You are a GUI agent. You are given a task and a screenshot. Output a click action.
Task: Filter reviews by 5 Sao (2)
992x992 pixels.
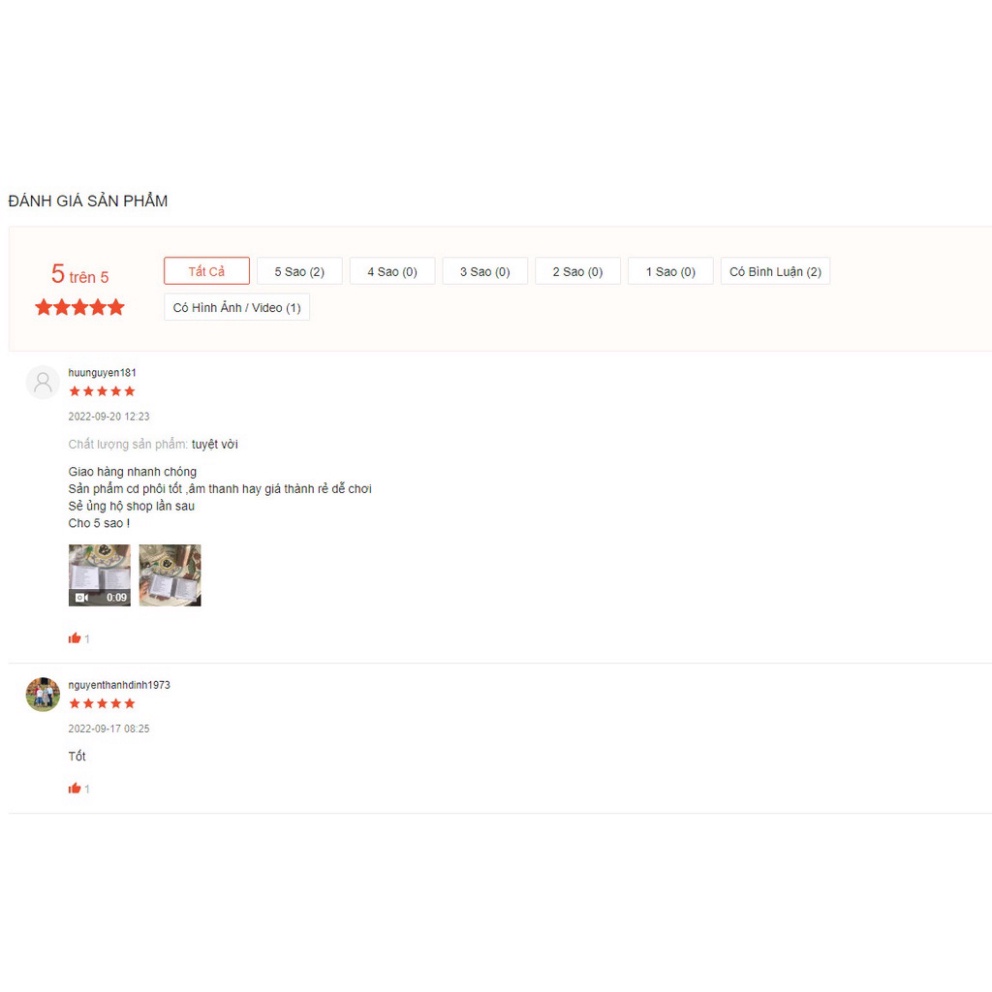click(299, 271)
